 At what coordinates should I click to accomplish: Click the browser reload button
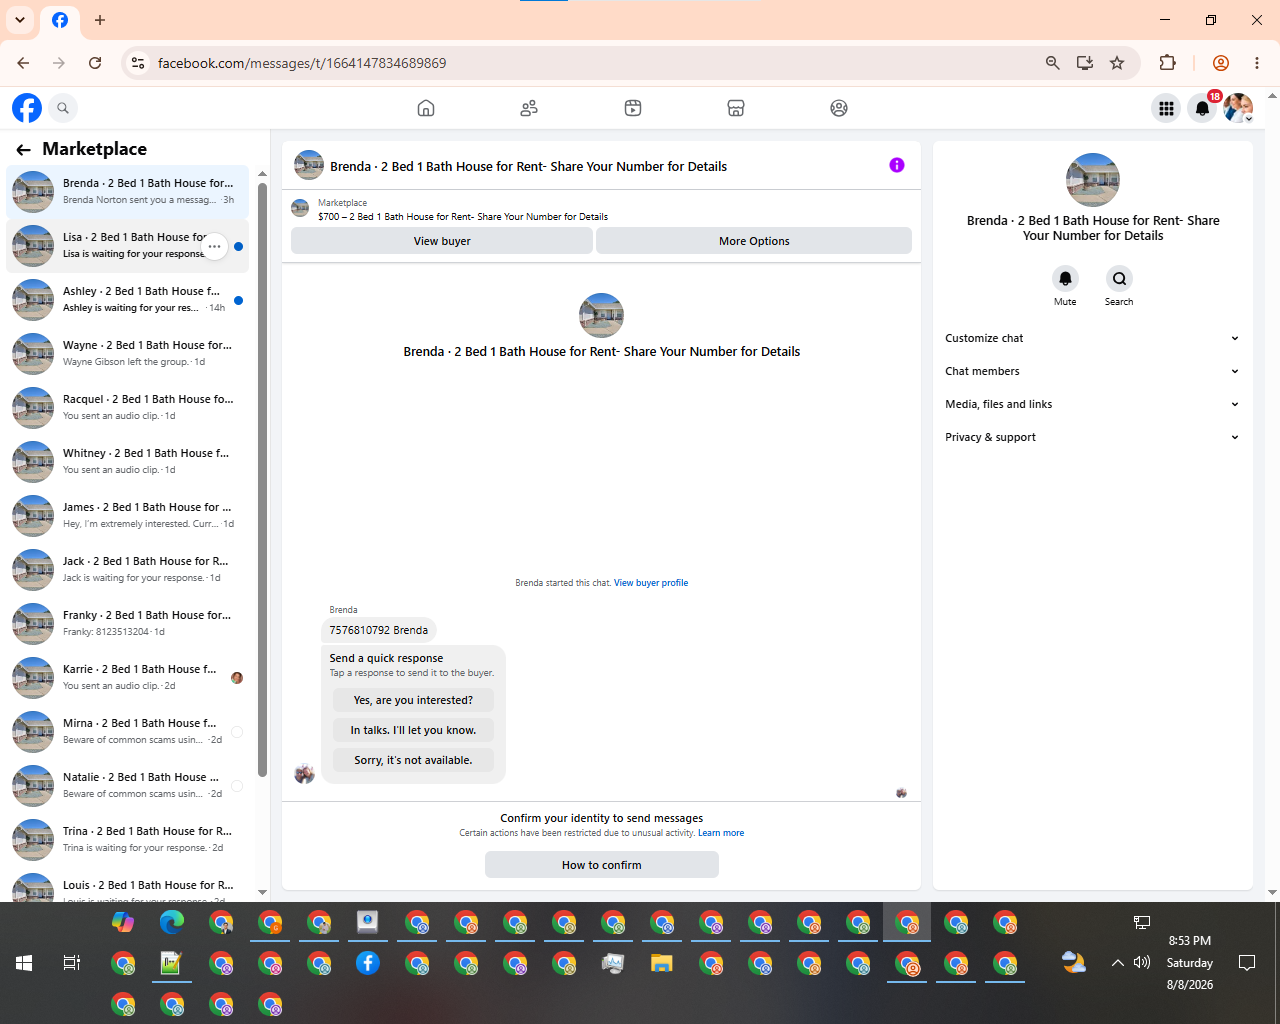point(95,63)
